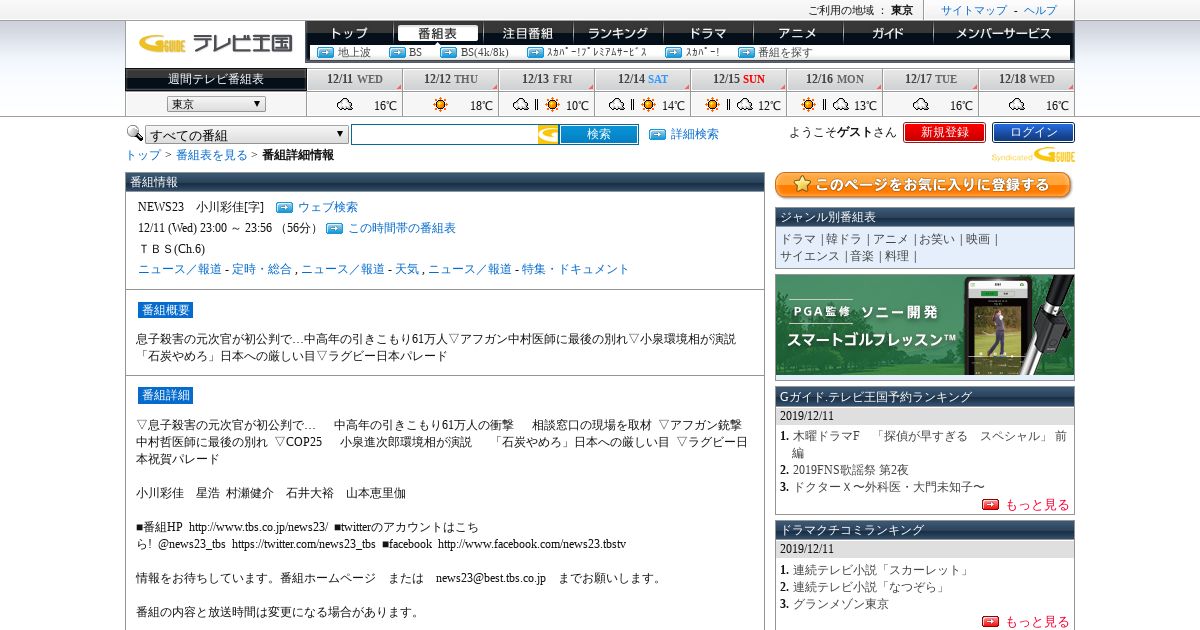Select the 12/15 SUN date column

pos(738,79)
